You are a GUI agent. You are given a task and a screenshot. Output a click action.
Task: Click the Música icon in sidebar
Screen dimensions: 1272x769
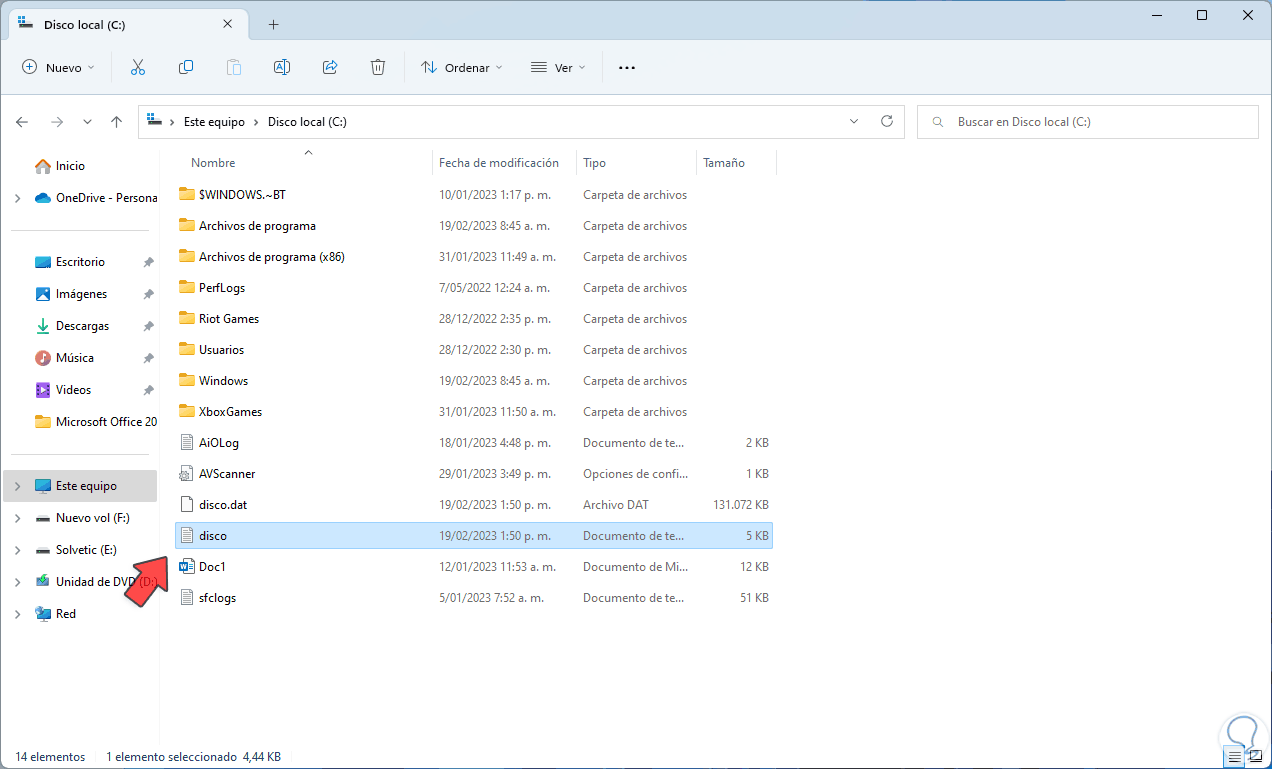click(43, 358)
